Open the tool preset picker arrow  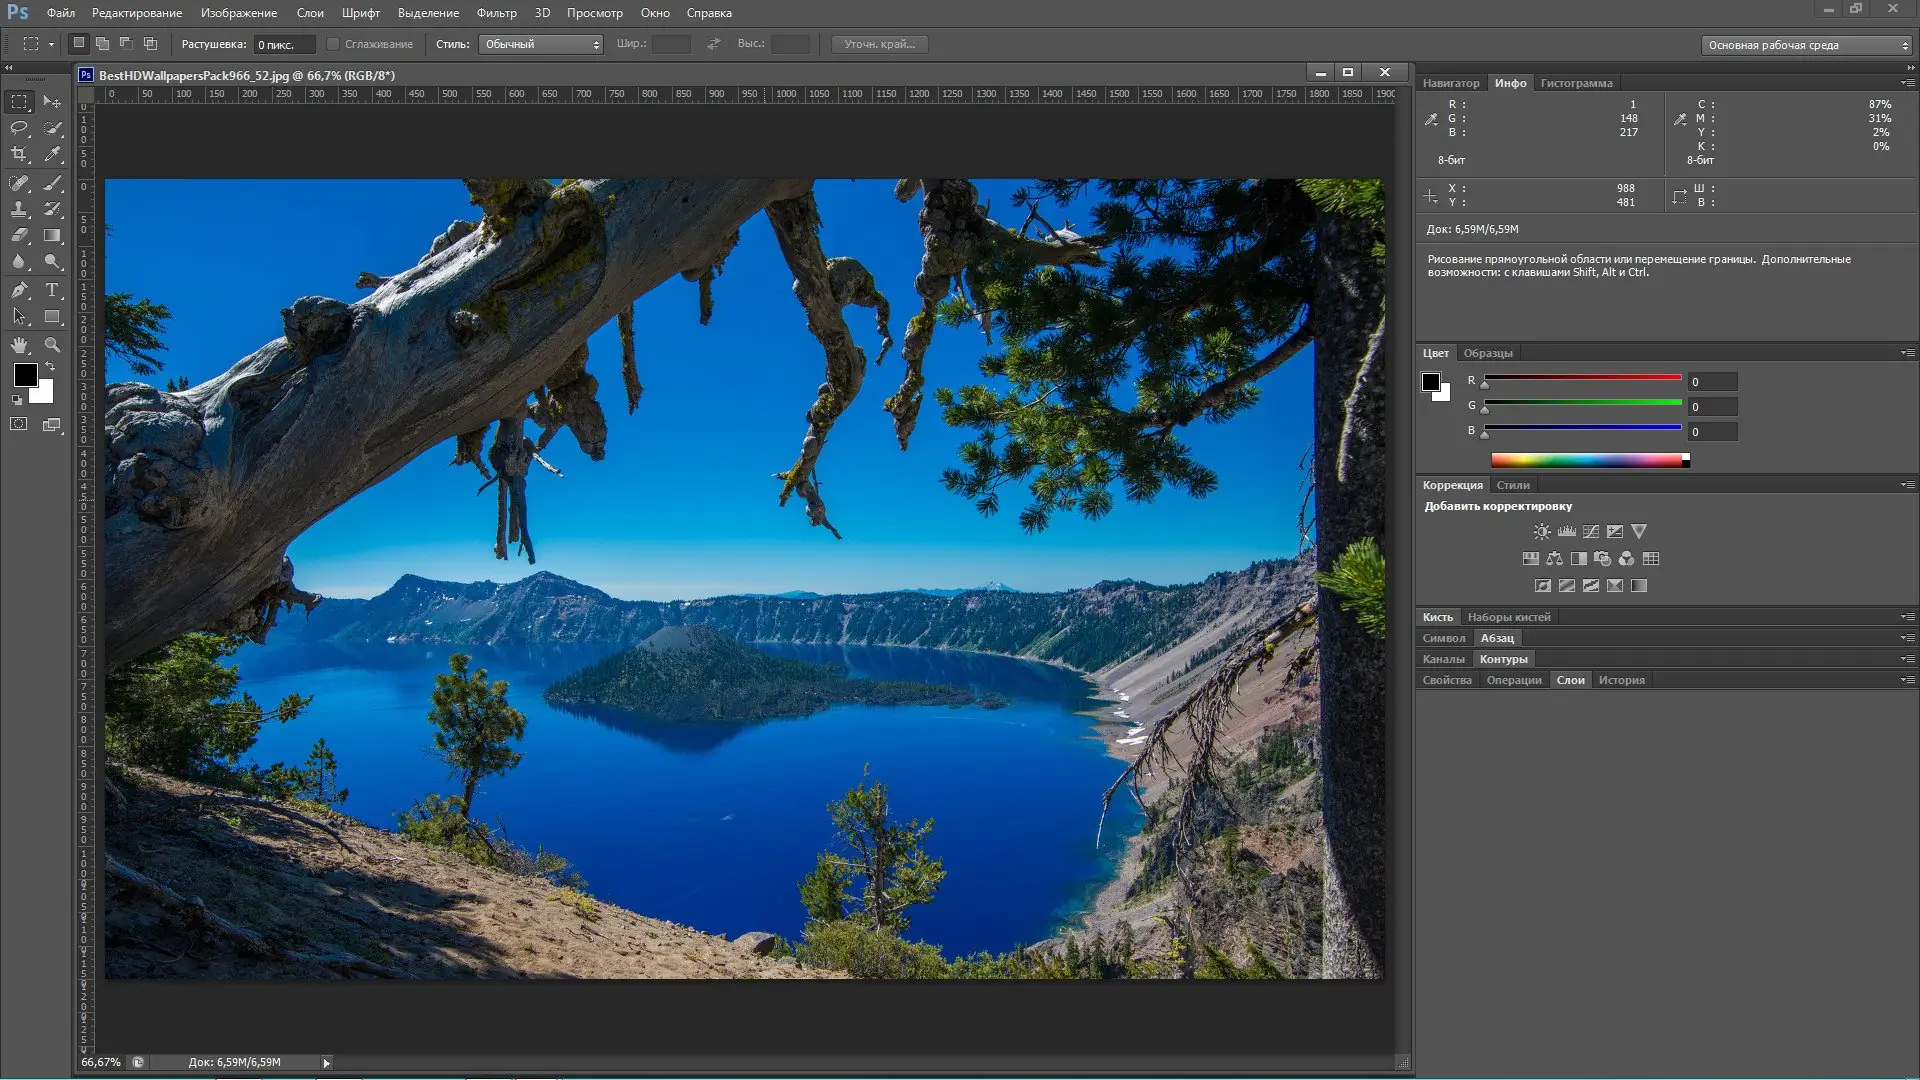(51, 44)
